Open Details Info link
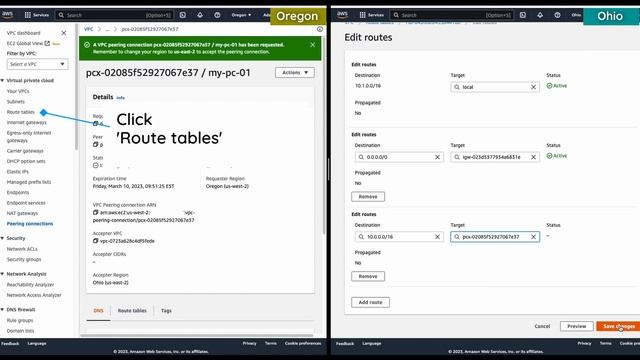Viewport: 640px width, 360px height. pyautogui.click(x=120, y=98)
